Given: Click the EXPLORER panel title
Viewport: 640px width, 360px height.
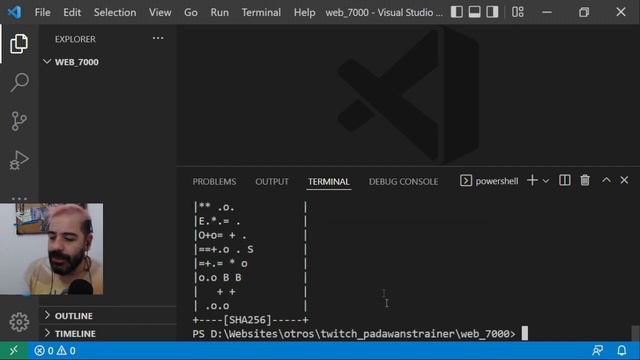Looking at the screenshot, I should click(x=75, y=39).
